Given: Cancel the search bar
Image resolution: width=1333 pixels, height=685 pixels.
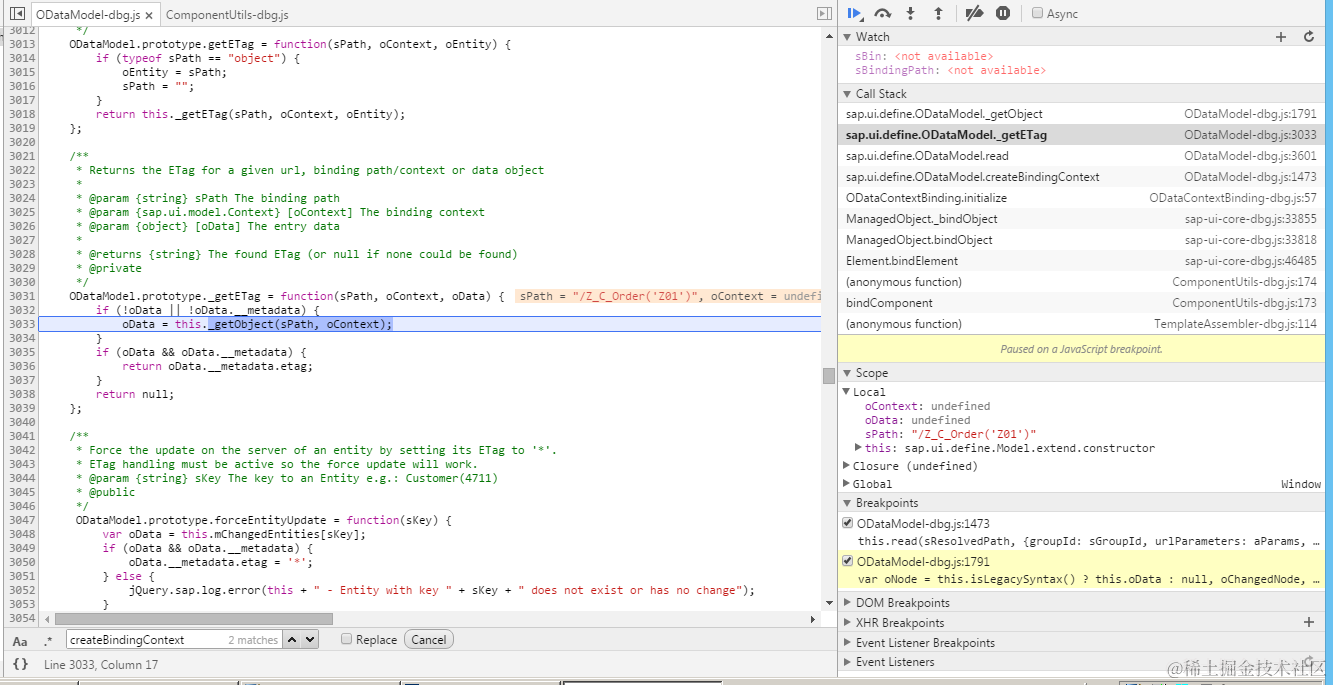Looking at the screenshot, I should pyautogui.click(x=429, y=640).
